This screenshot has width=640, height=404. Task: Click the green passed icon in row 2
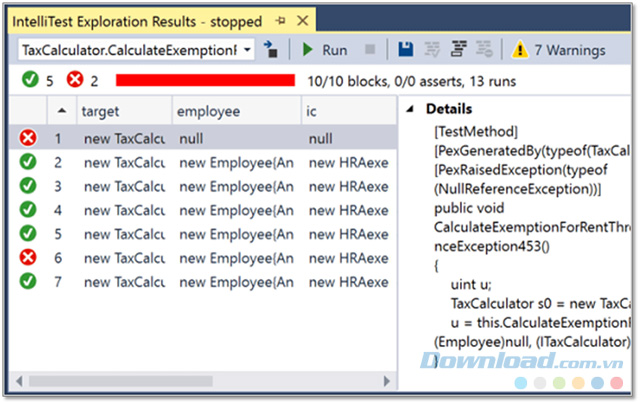click(x=28, y=163)
